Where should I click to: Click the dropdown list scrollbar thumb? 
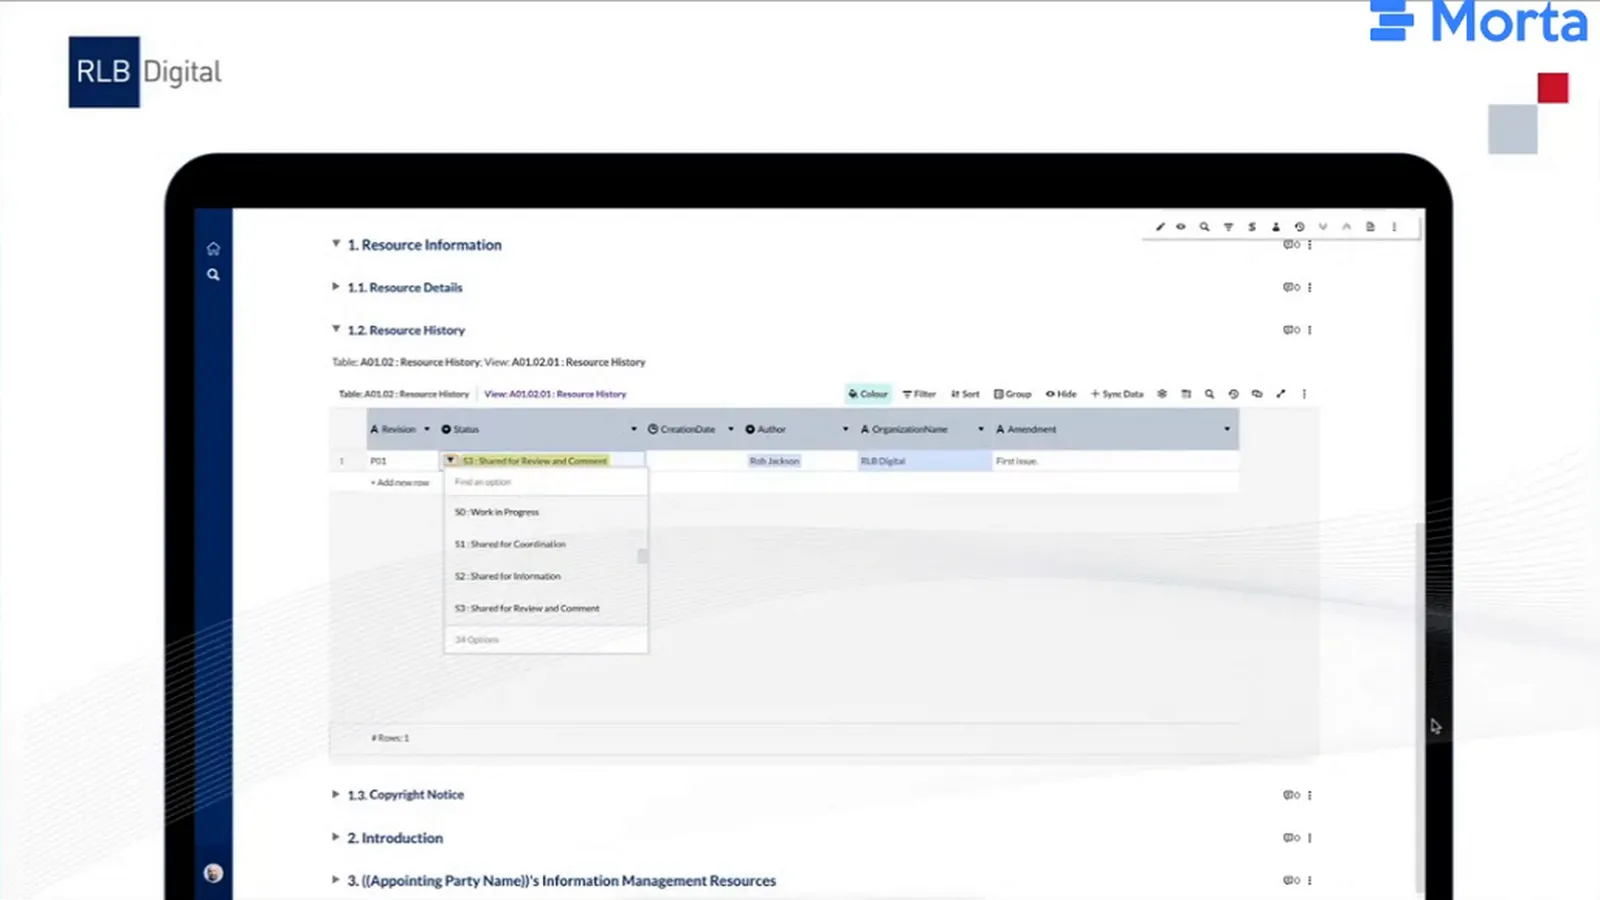(x=642, y=555)
